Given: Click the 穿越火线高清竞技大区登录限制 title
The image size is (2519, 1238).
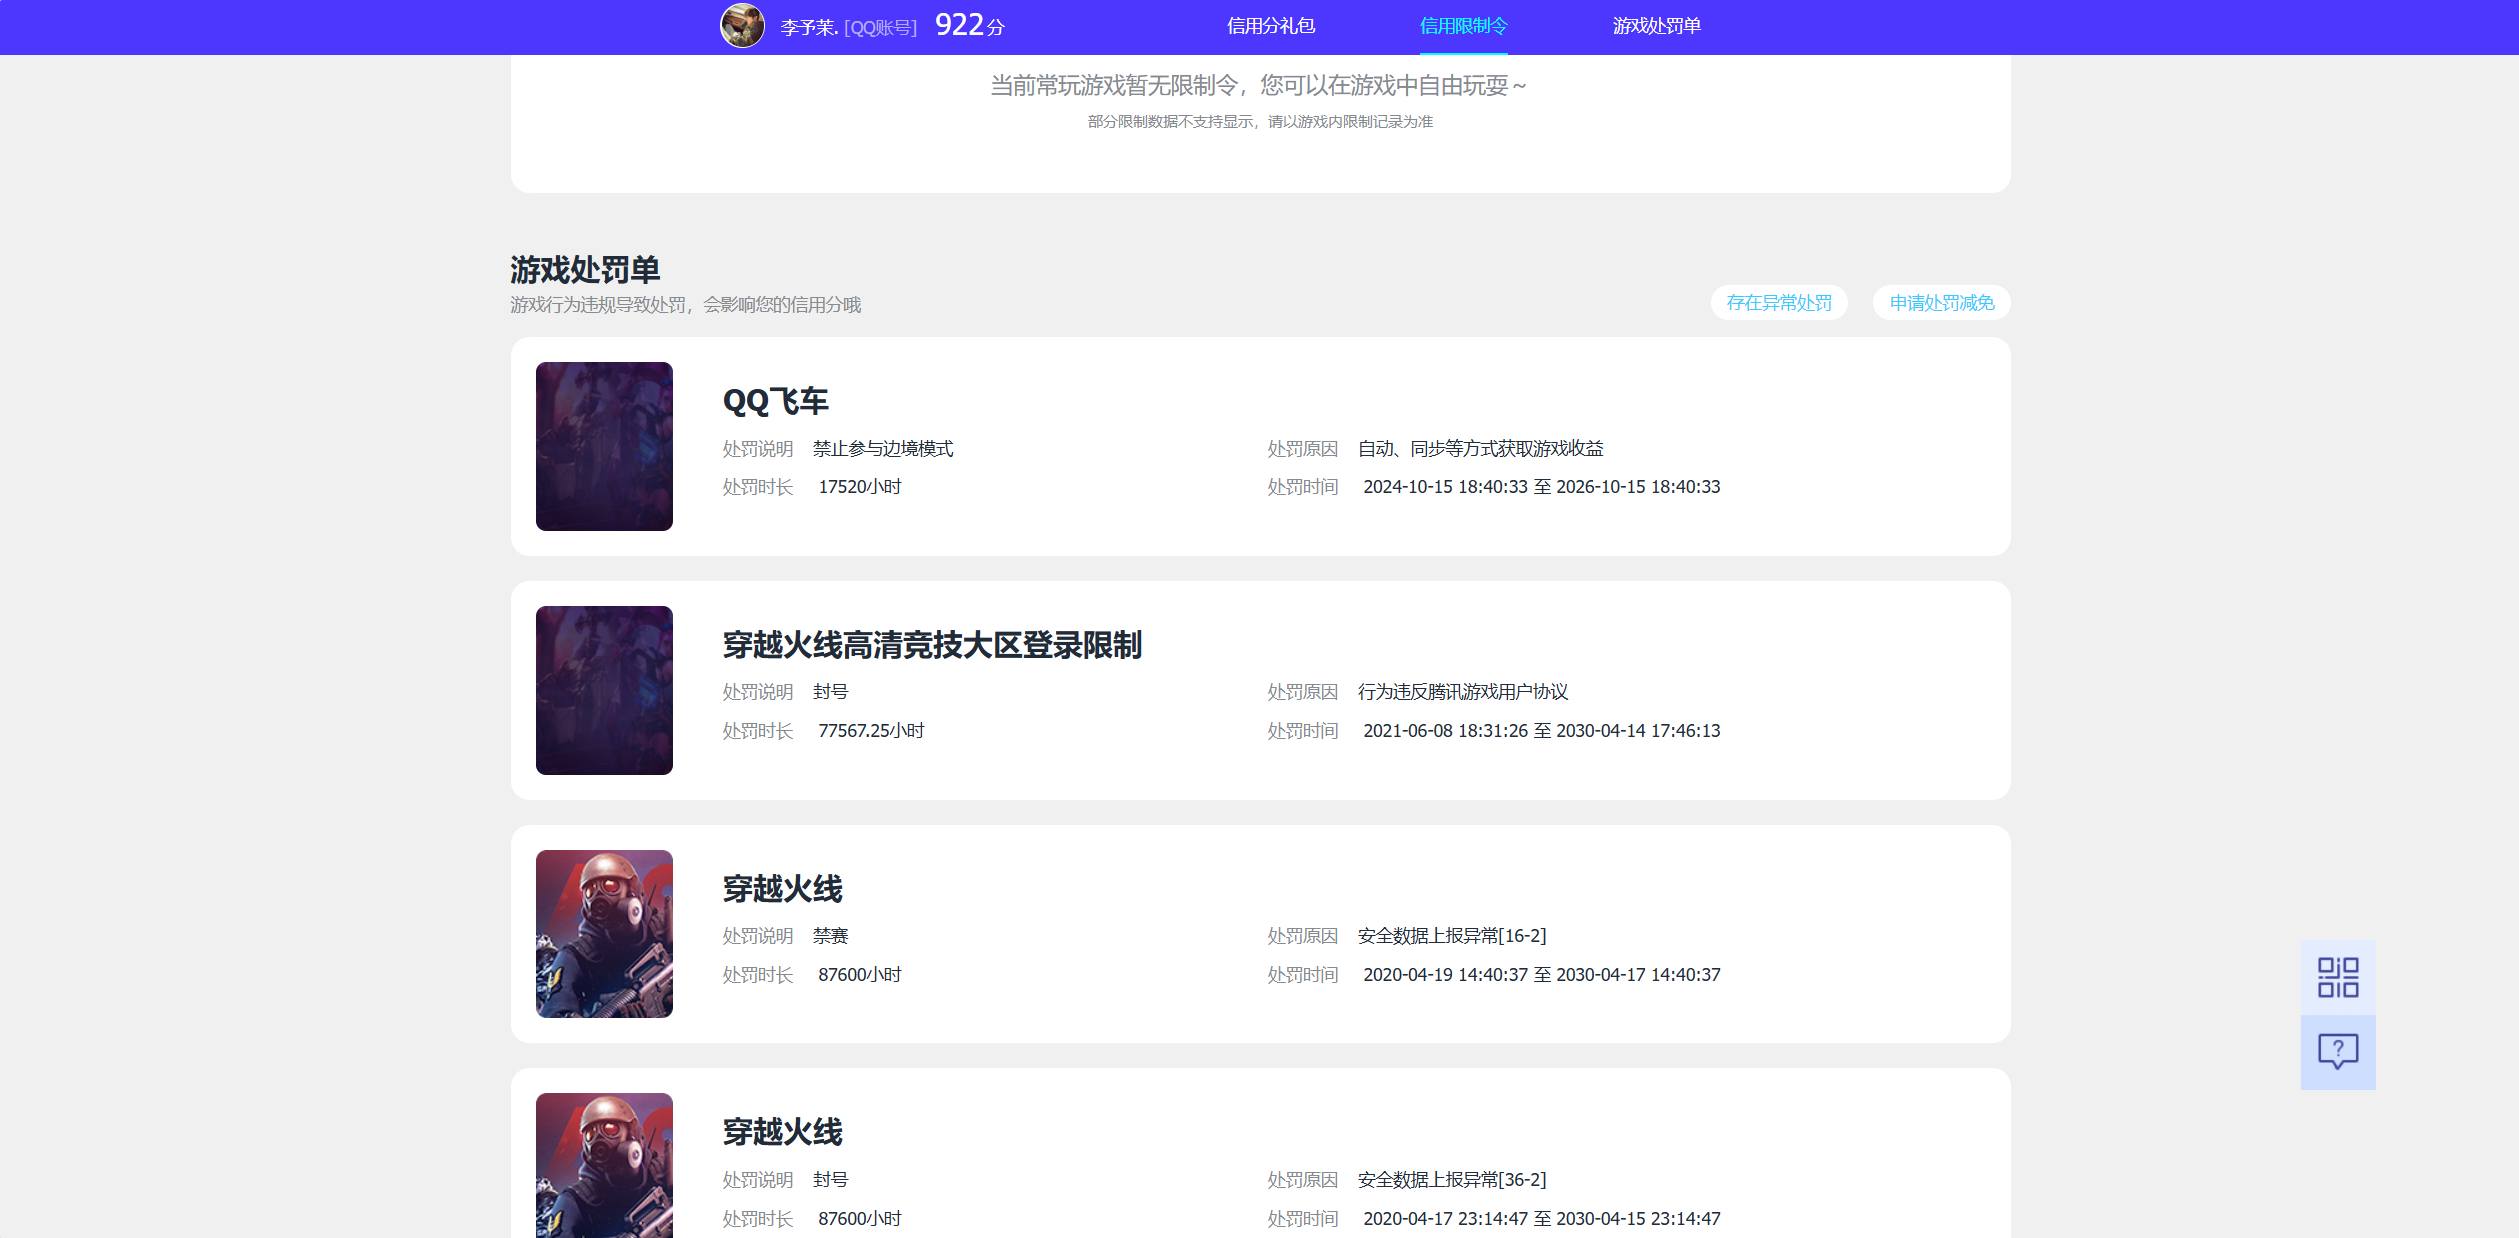Looking at the screenshot, I should tap(932, 645).
